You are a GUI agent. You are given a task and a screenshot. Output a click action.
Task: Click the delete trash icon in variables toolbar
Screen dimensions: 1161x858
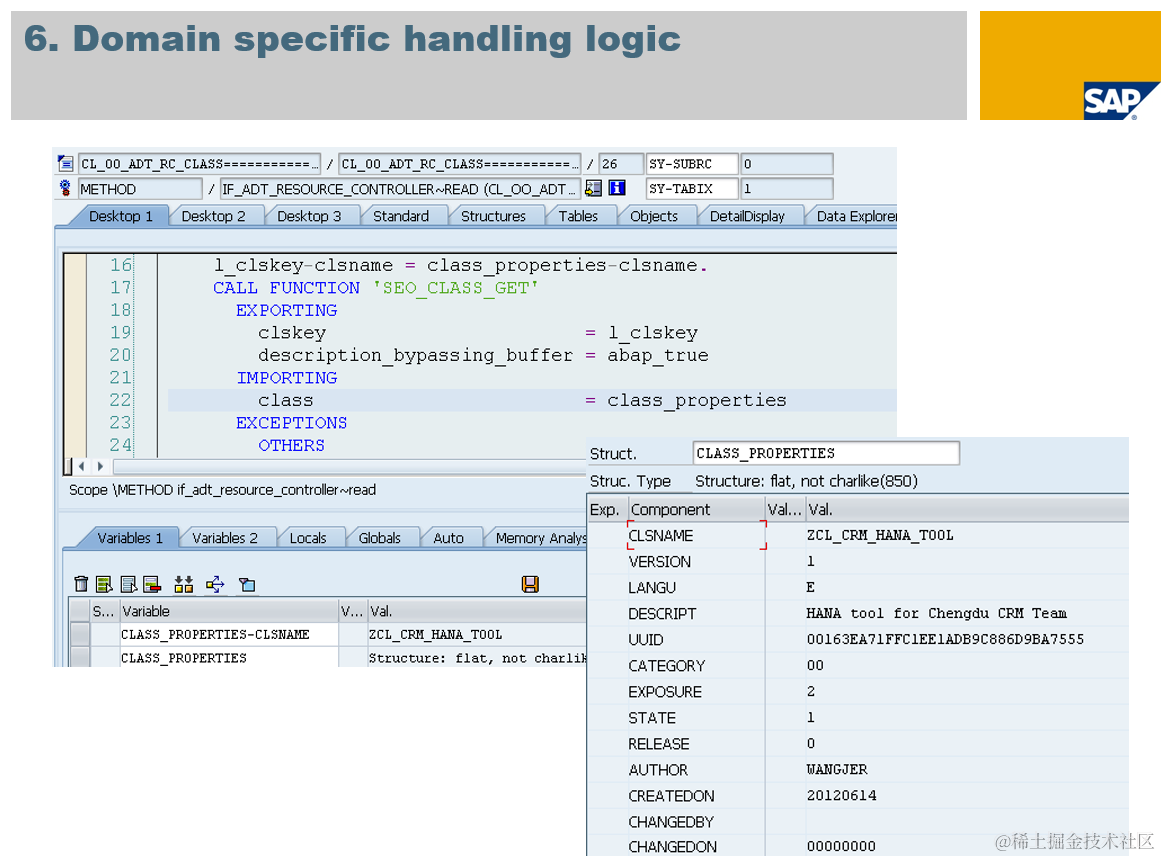(81, 584)
